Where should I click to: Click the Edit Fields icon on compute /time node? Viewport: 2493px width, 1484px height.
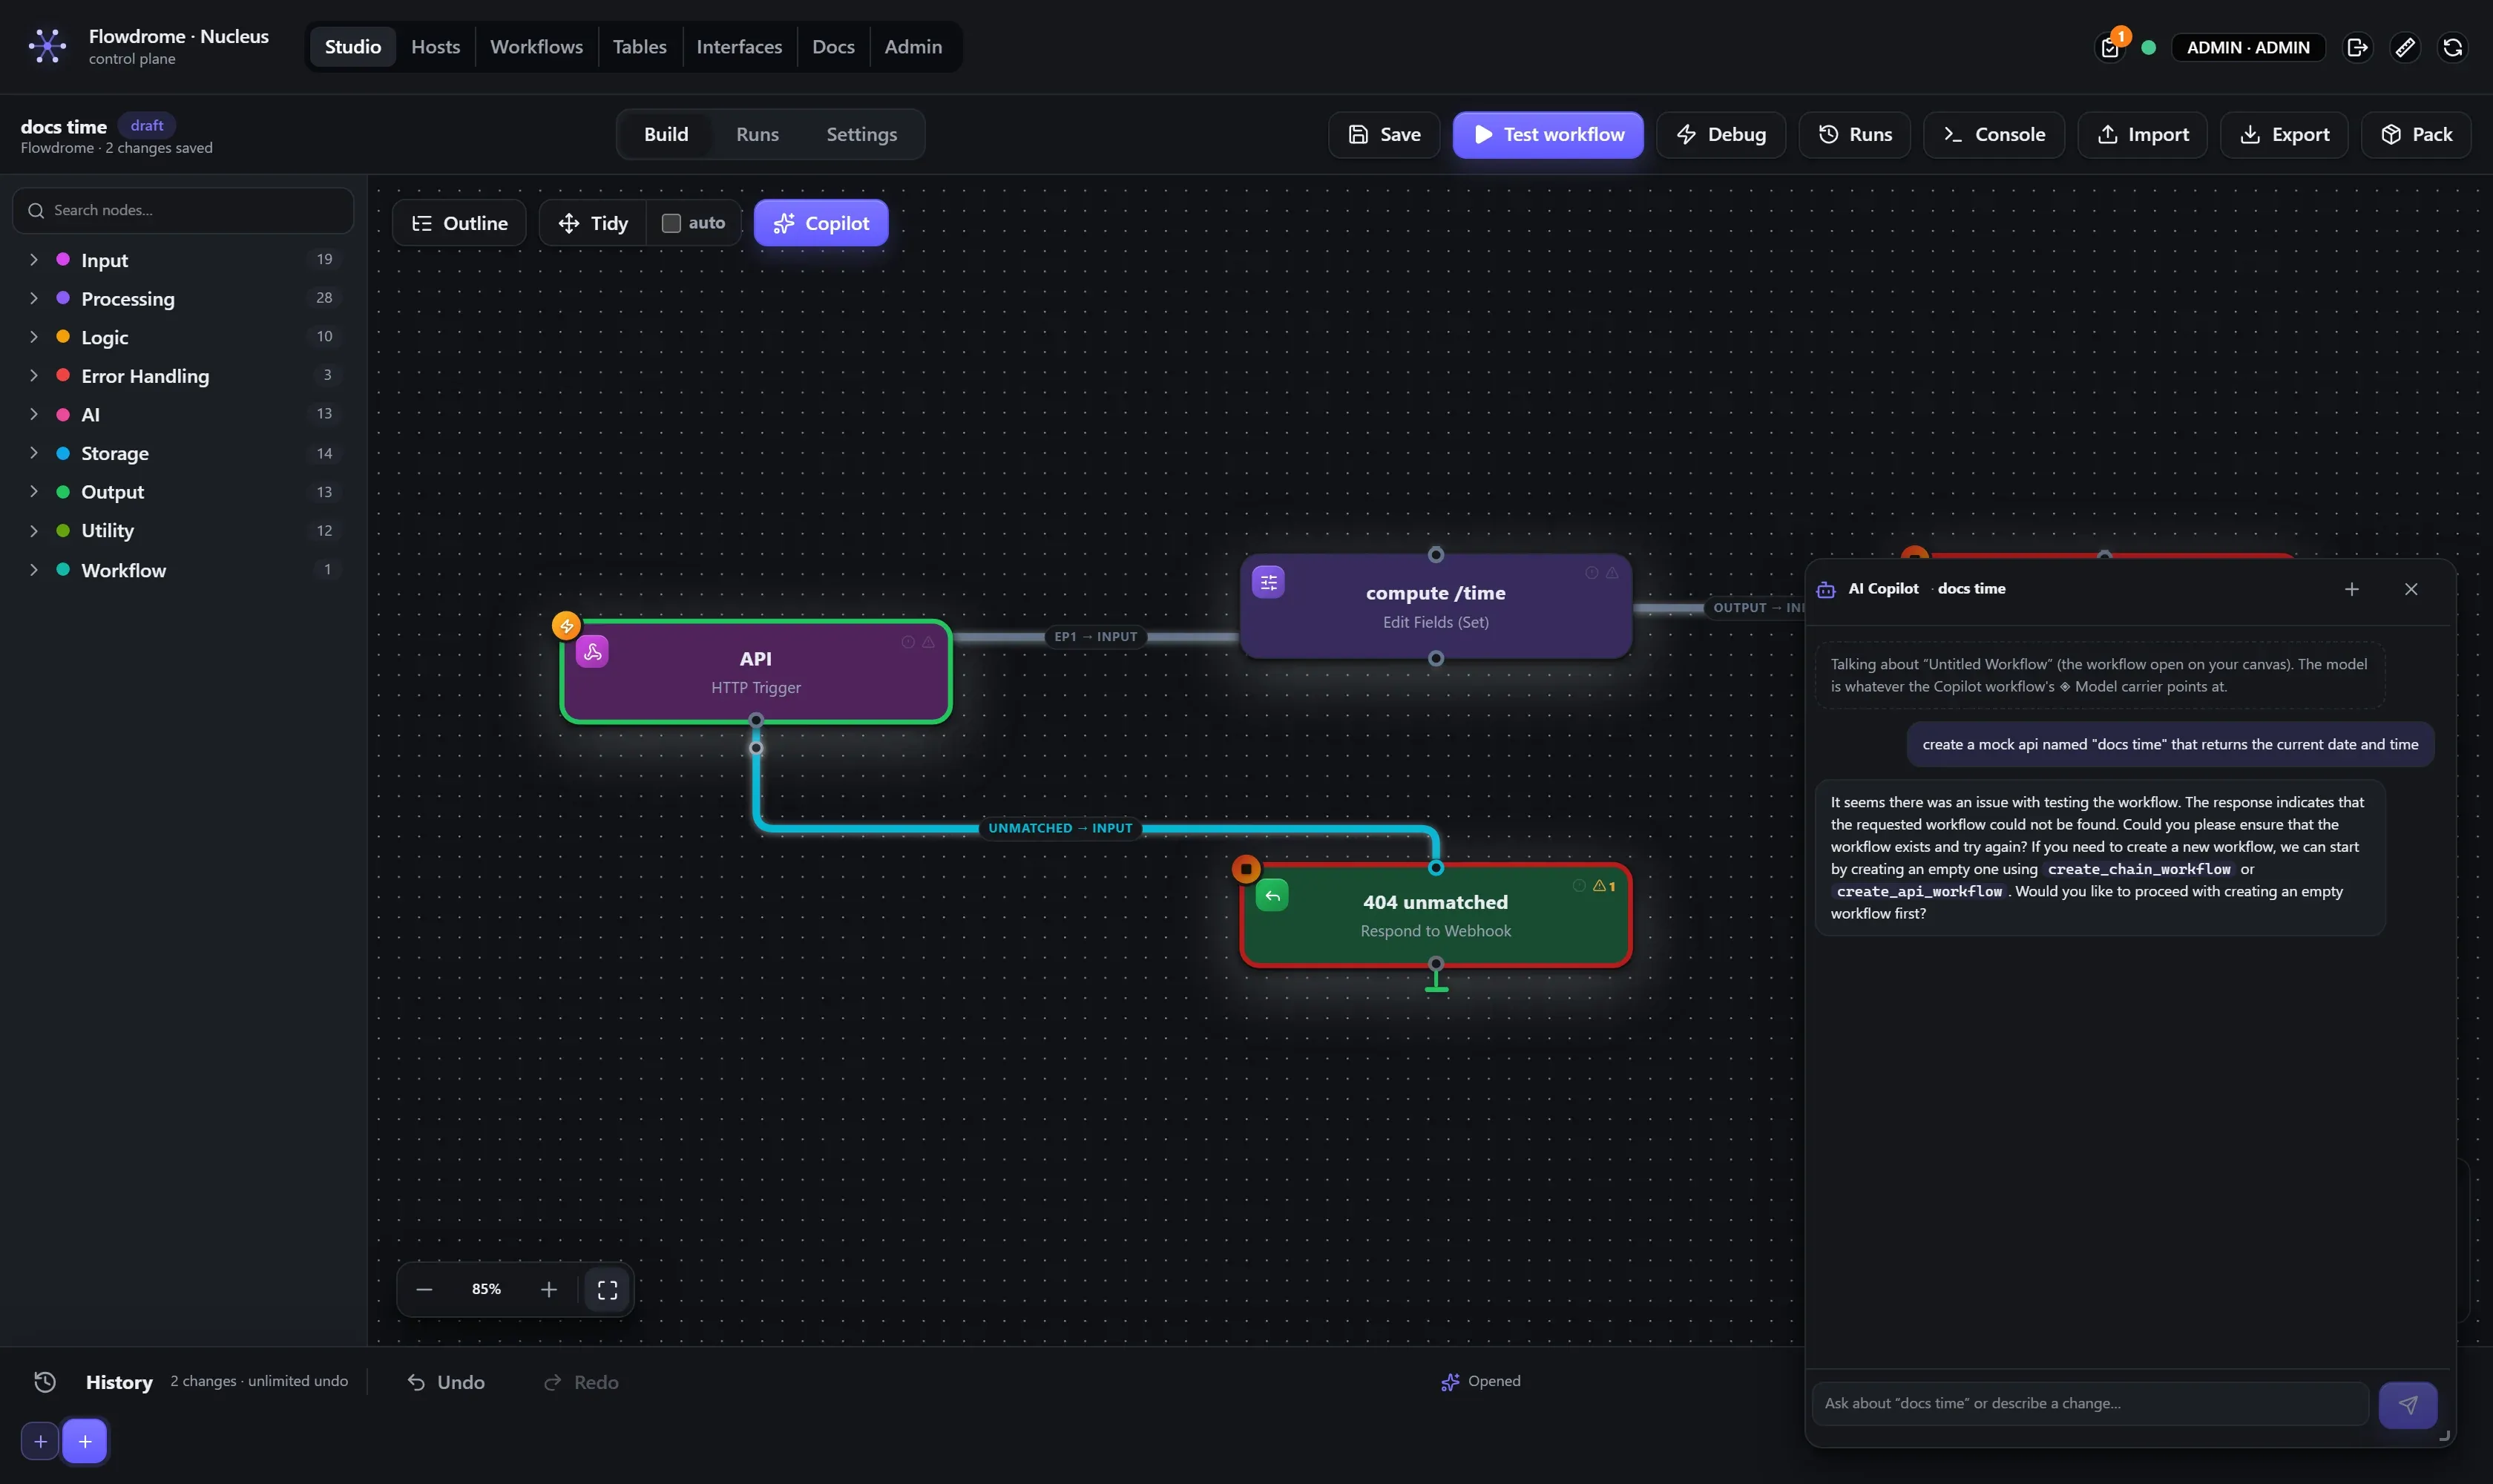[x=1268, y=582]
